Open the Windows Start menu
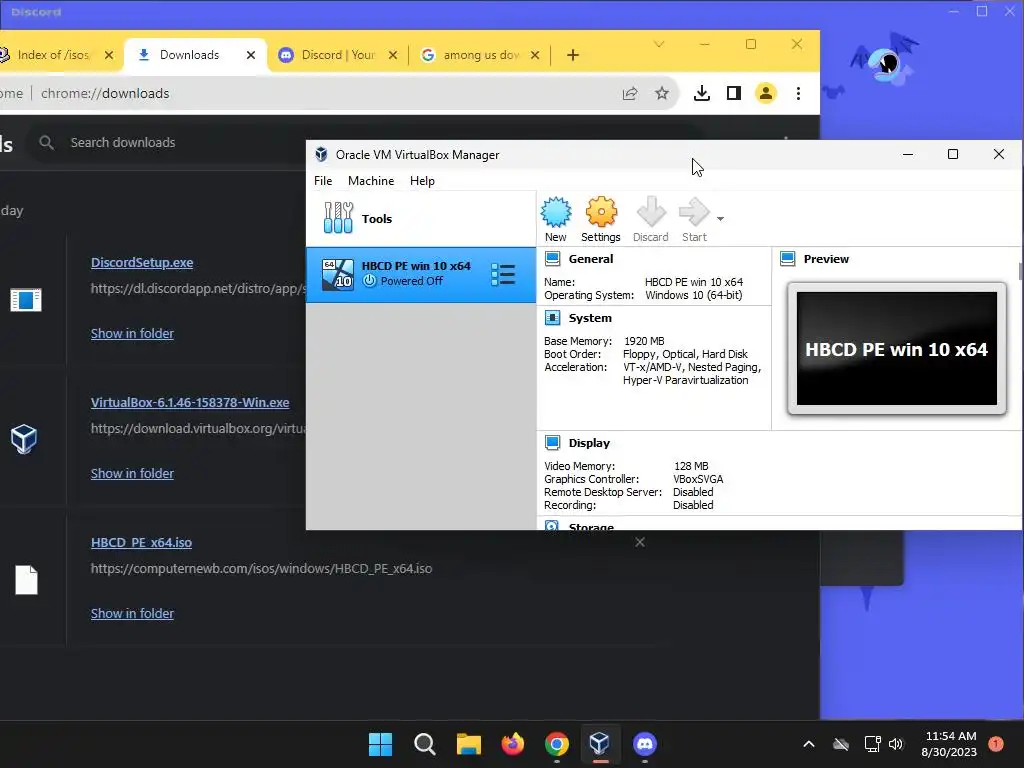The height and width of the screenshot is (768, 1024). click(x=381, y=744)
